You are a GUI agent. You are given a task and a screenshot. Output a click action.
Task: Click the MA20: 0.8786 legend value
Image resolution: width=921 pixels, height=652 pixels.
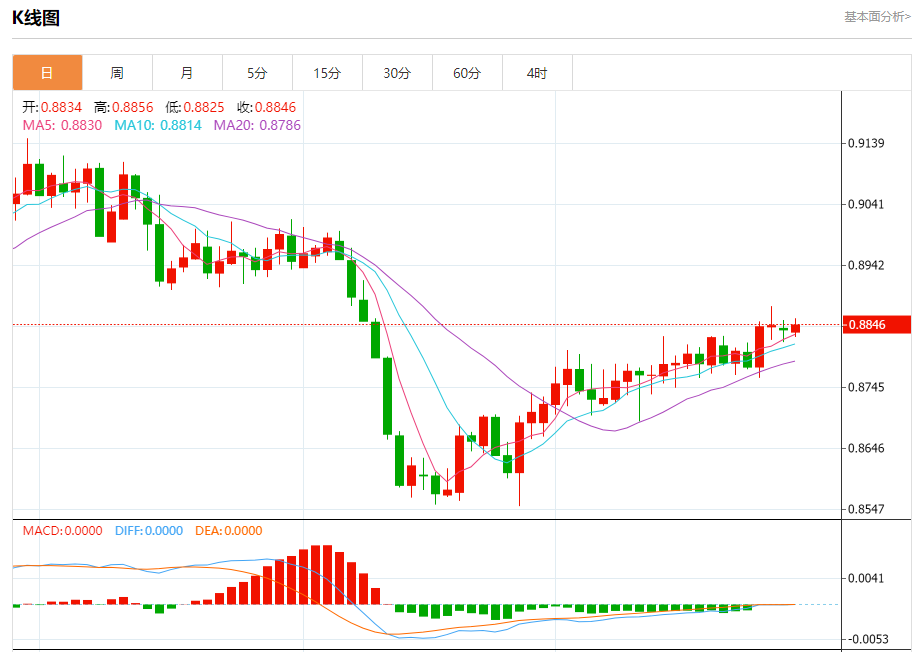click(x=257, y=125)
